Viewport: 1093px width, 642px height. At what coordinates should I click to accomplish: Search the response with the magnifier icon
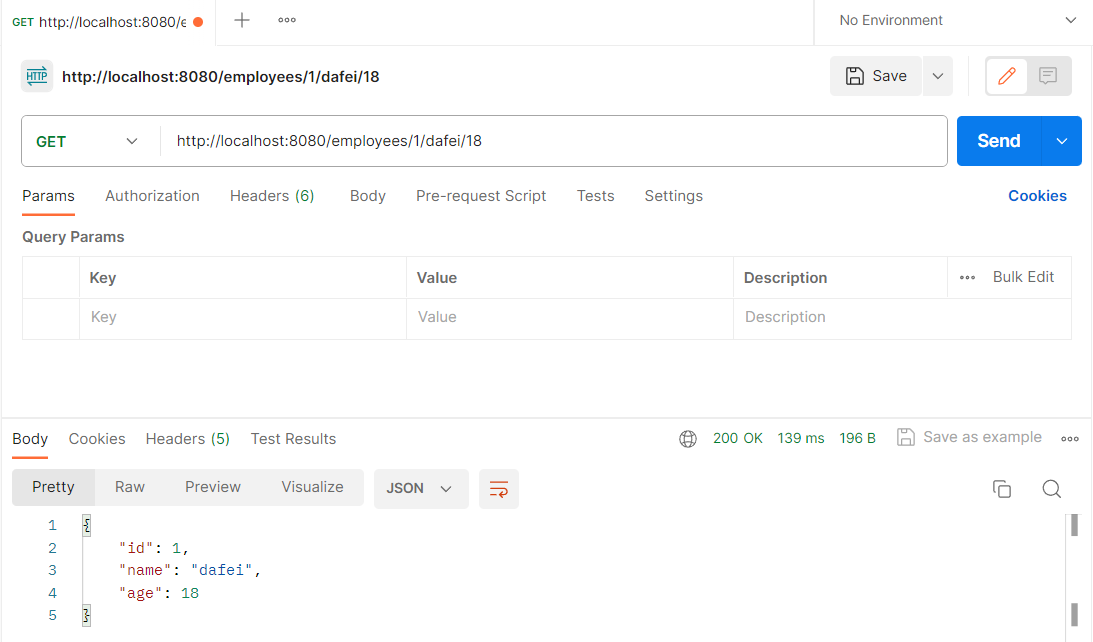pyautogui.click(x=1052, y=489)
